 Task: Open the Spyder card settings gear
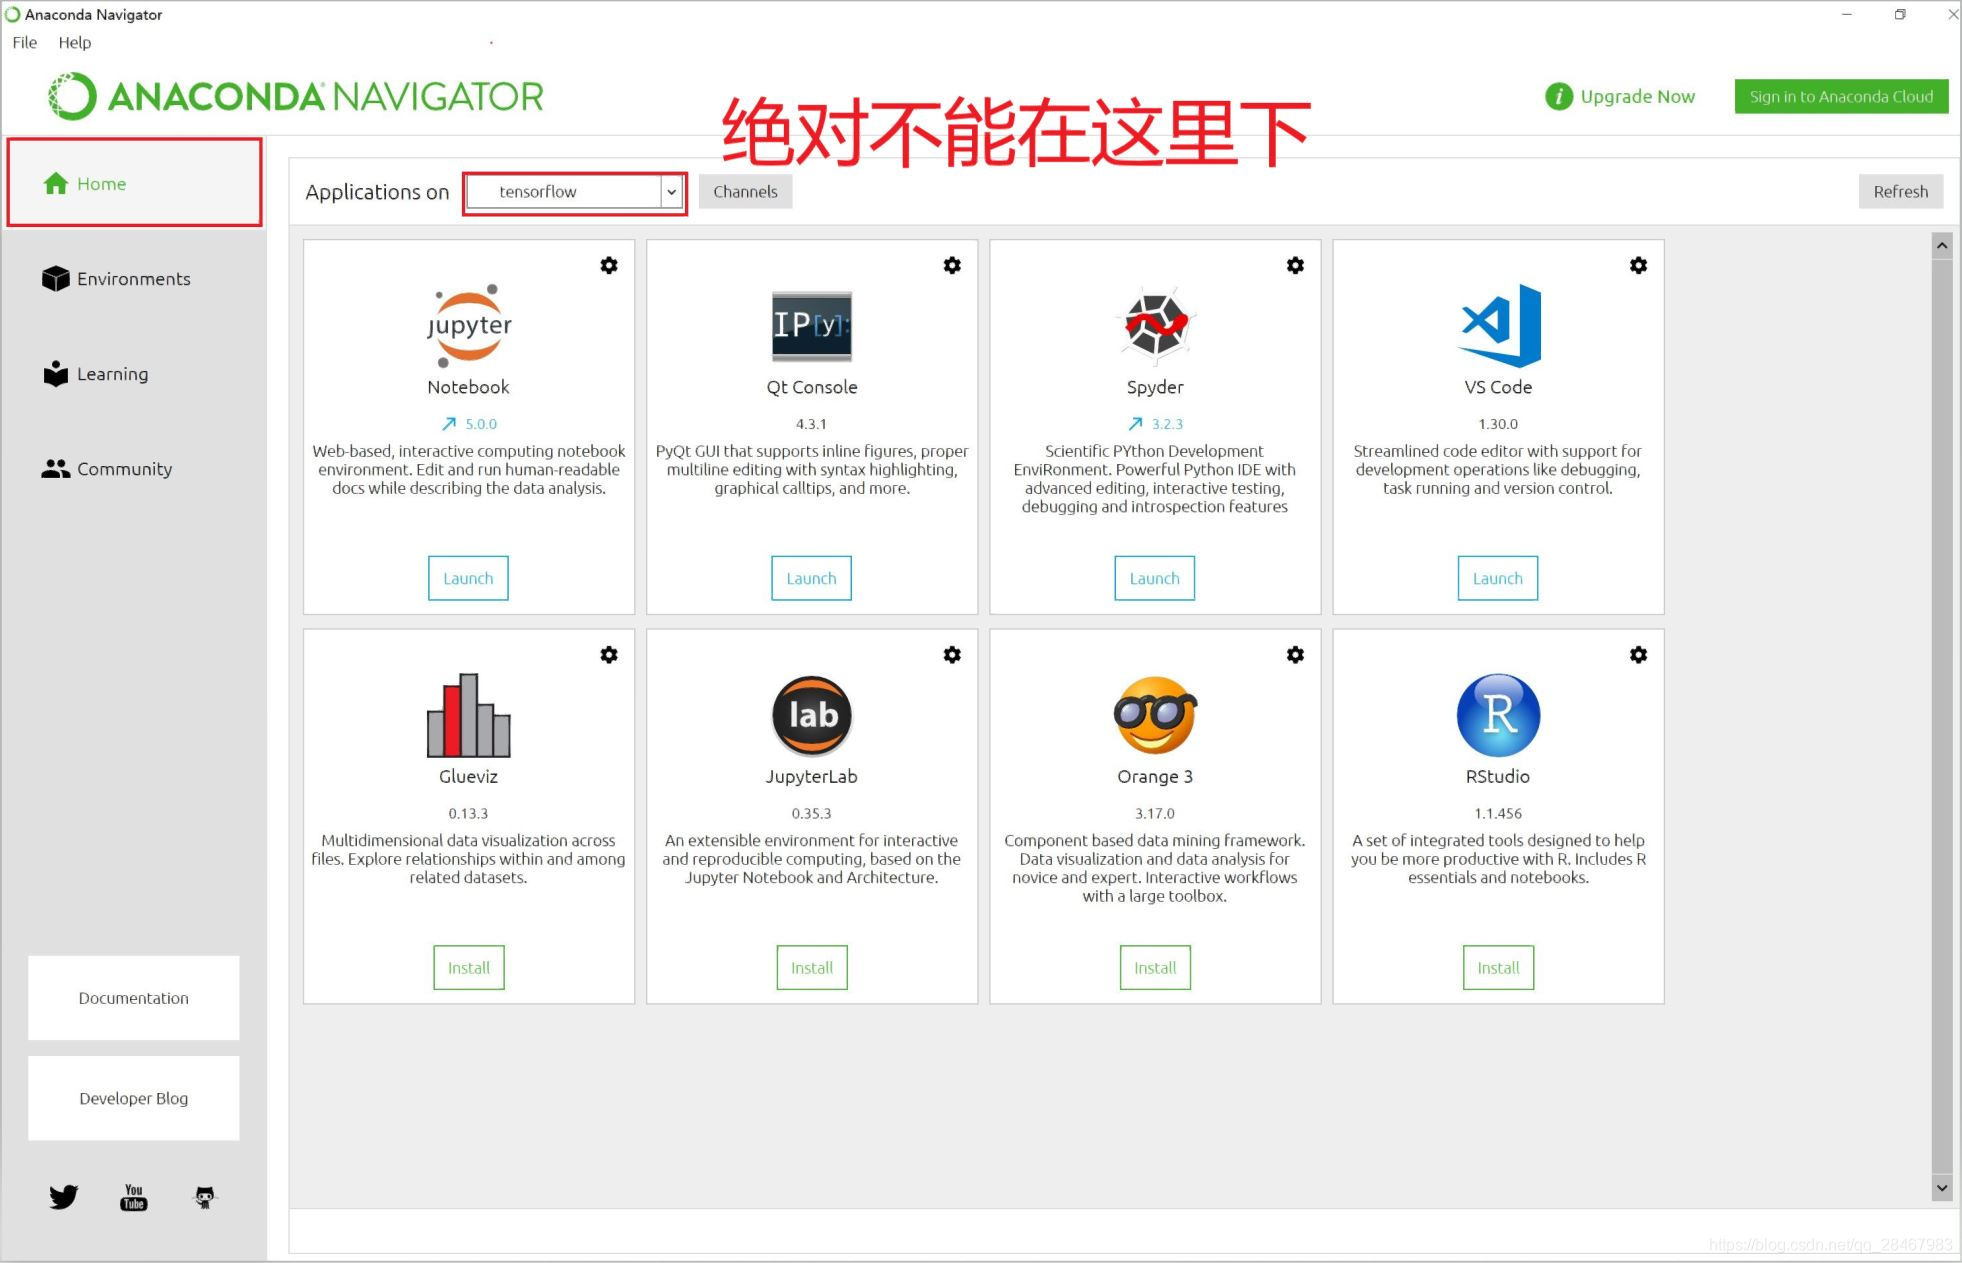(1295, 265)
